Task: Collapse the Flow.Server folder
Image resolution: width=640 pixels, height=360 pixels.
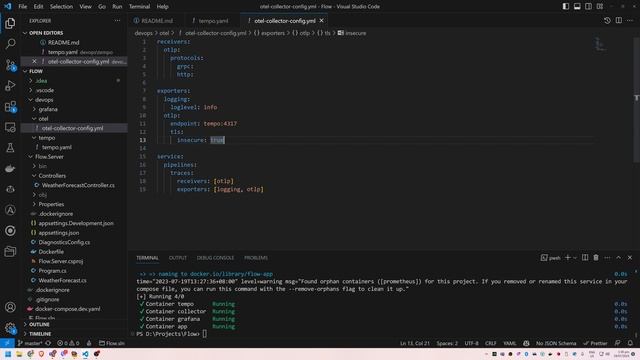Action: pos(49,157)
